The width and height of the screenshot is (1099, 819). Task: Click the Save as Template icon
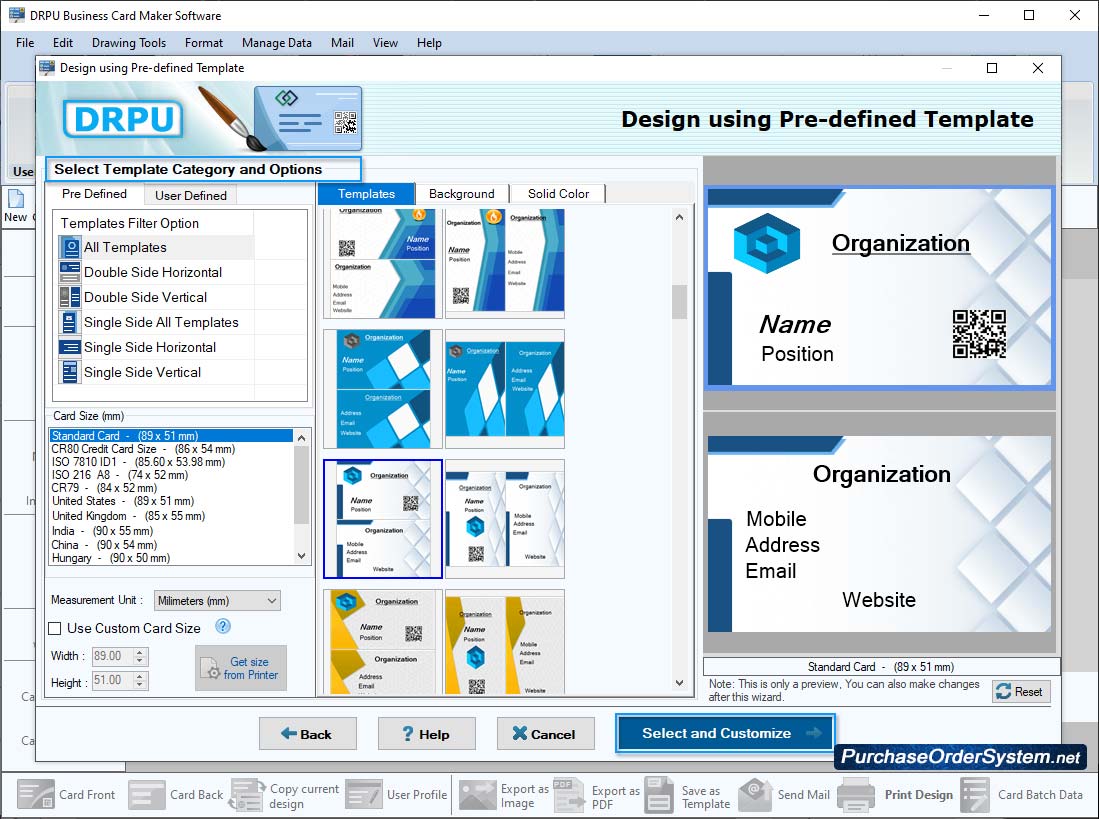(659, 794)
